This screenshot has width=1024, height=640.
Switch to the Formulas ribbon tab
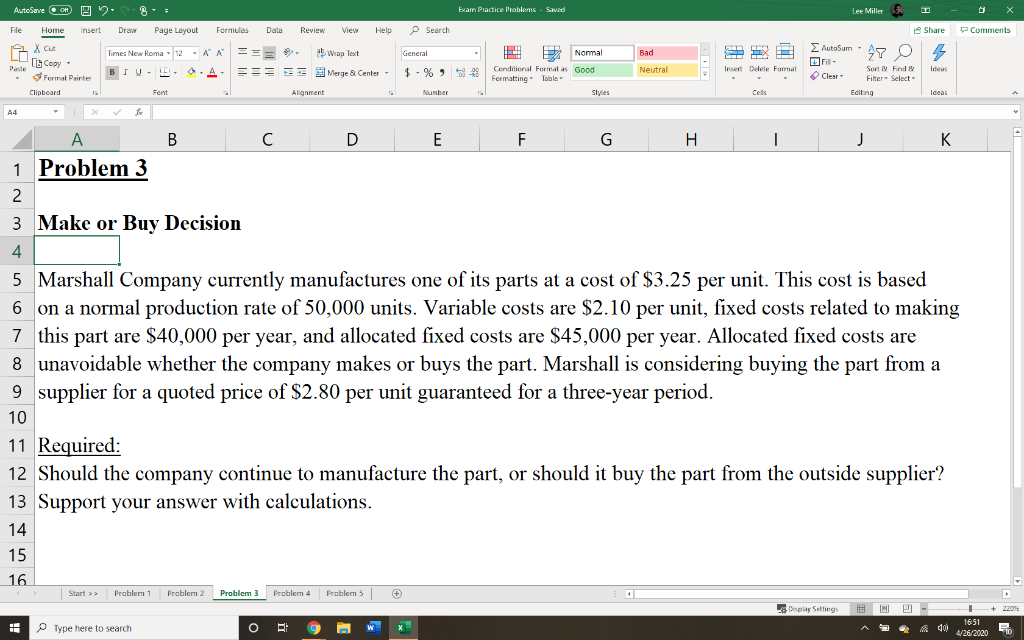coord(232,30)
